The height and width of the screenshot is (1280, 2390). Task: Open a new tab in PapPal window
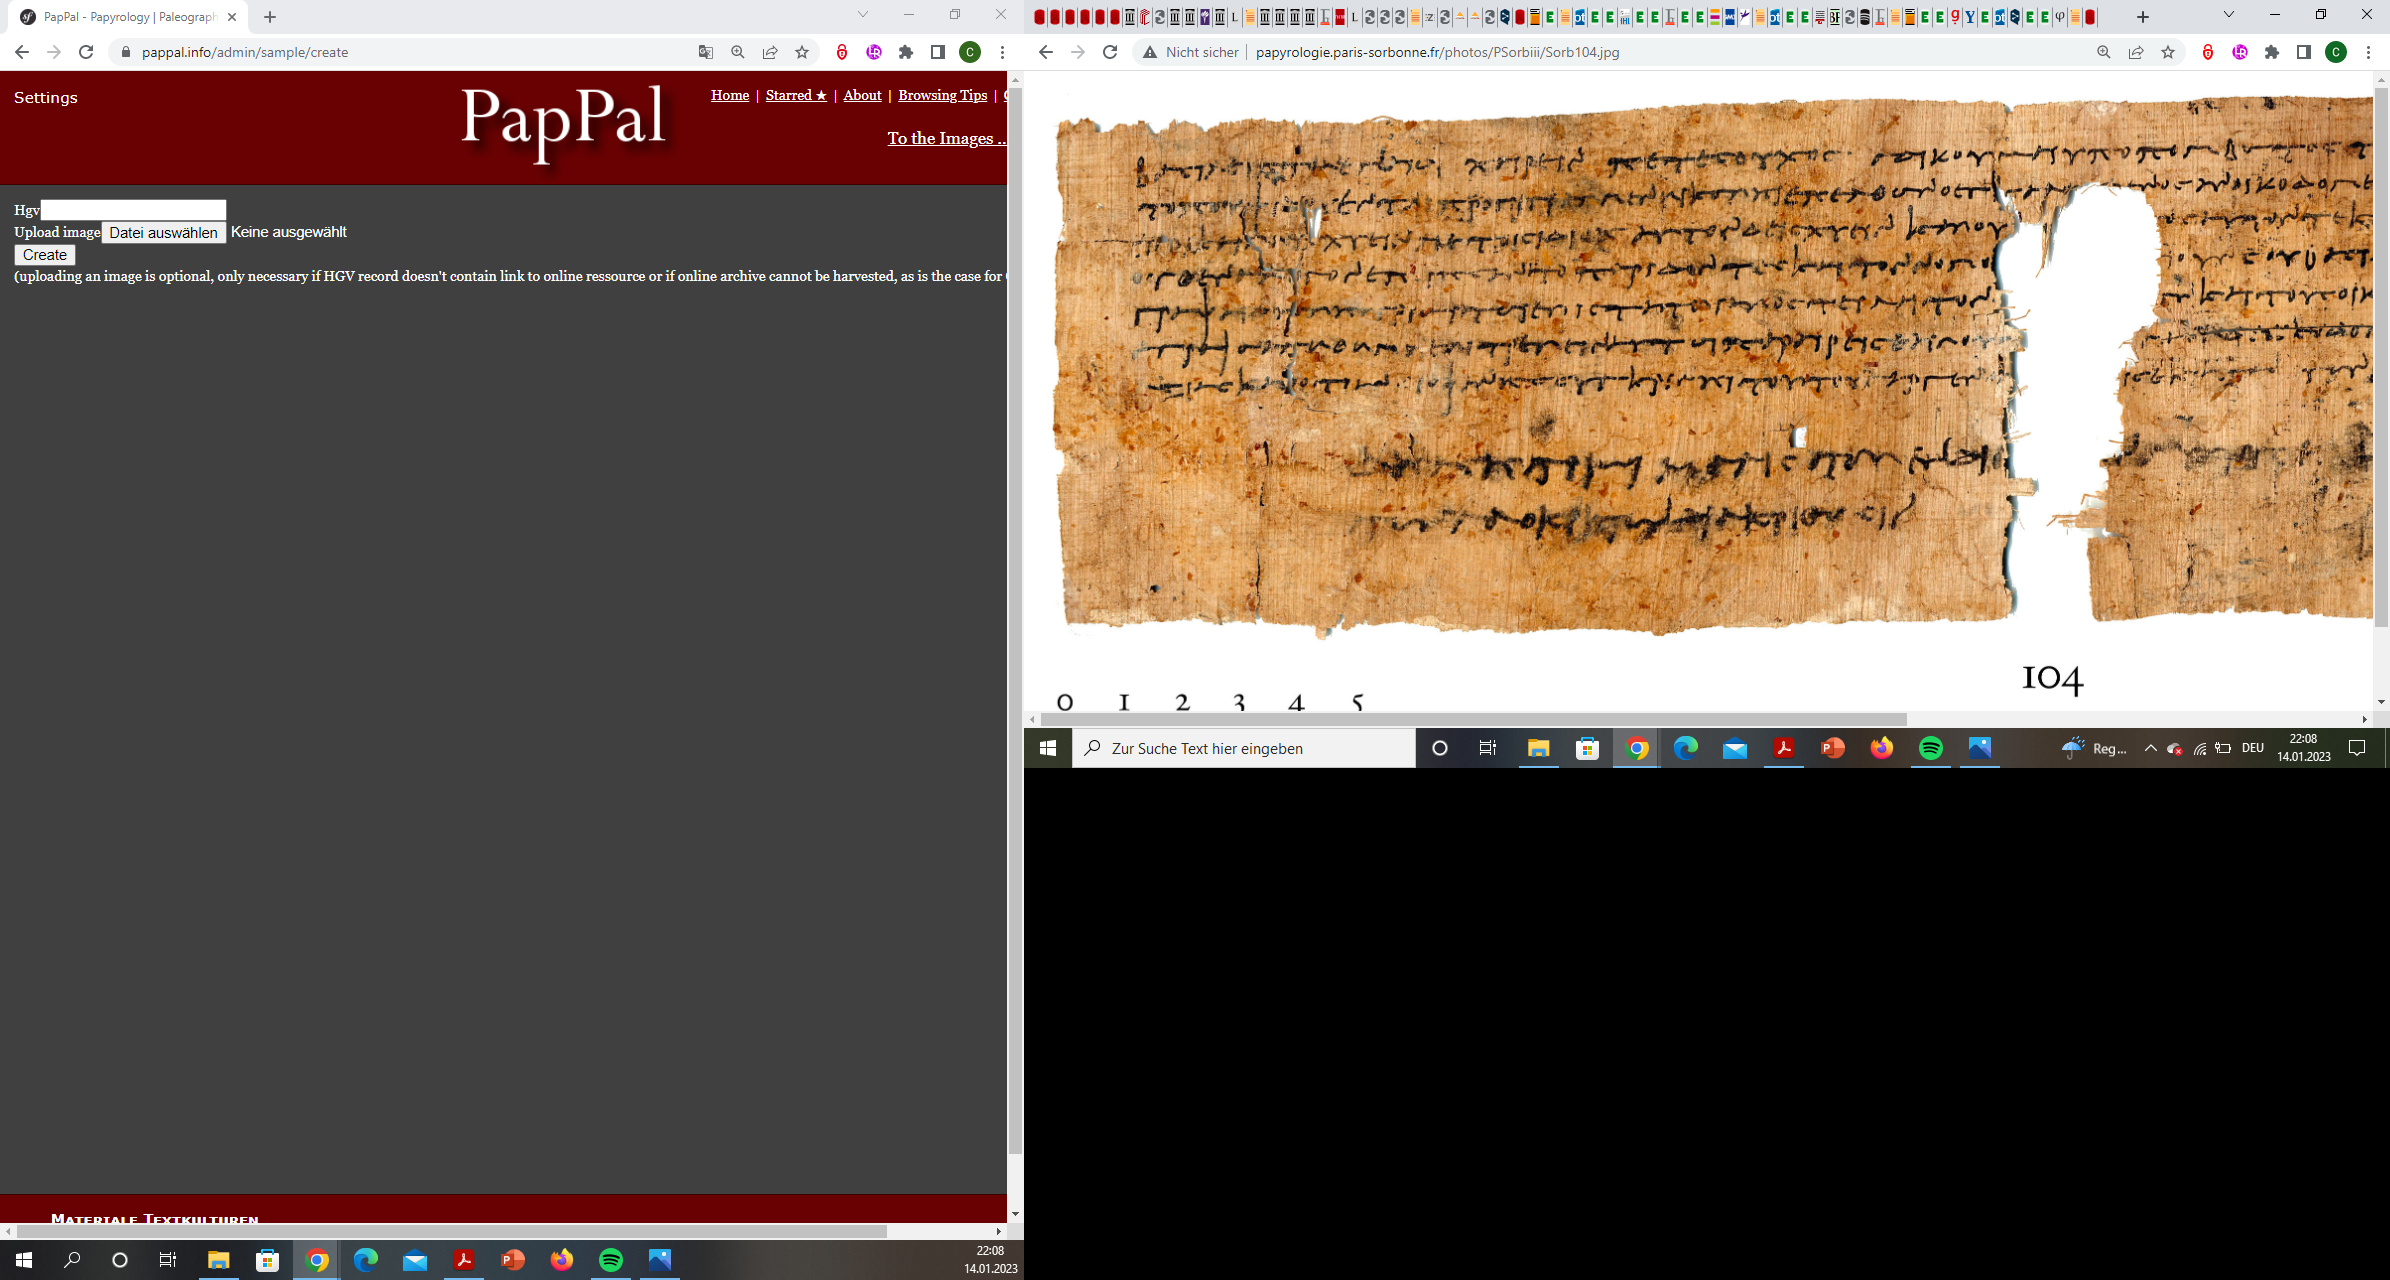tap(270, 17)
